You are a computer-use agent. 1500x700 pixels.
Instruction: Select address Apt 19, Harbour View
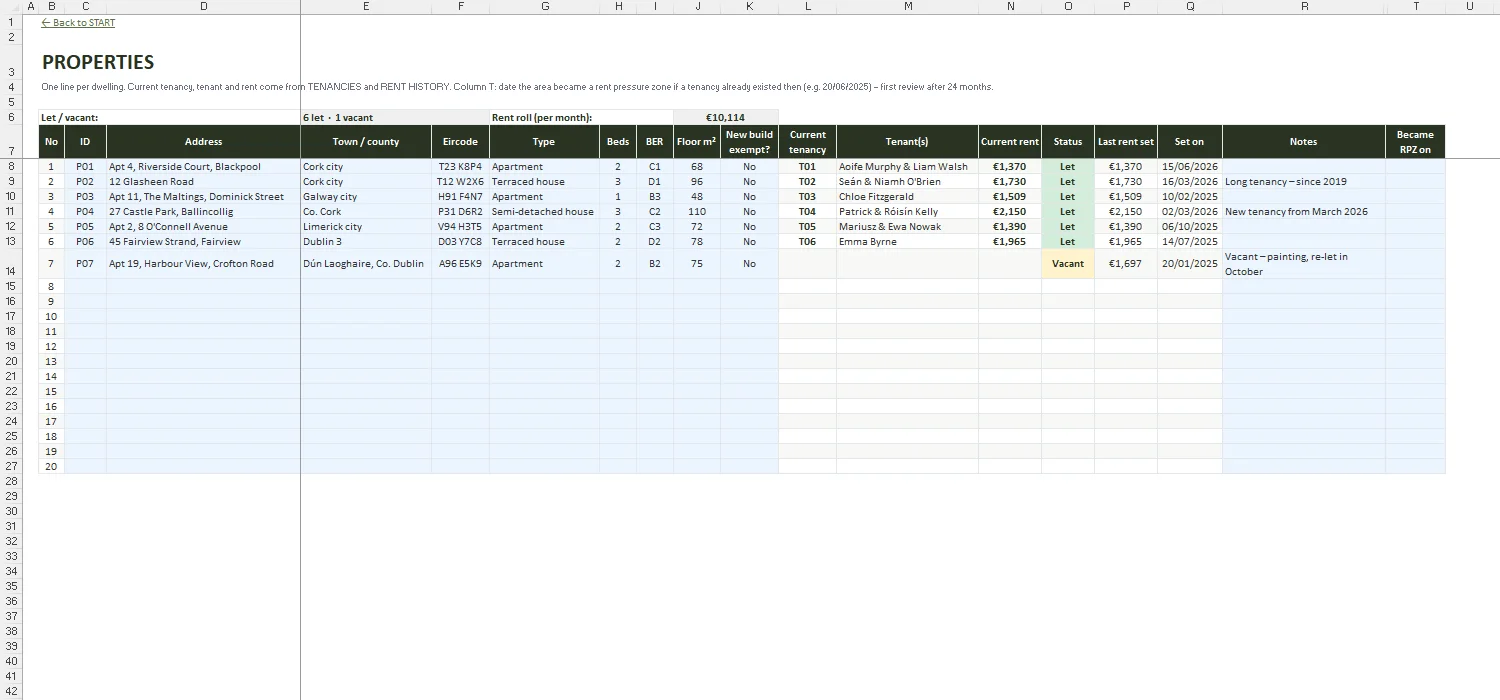tap(203, 264)
